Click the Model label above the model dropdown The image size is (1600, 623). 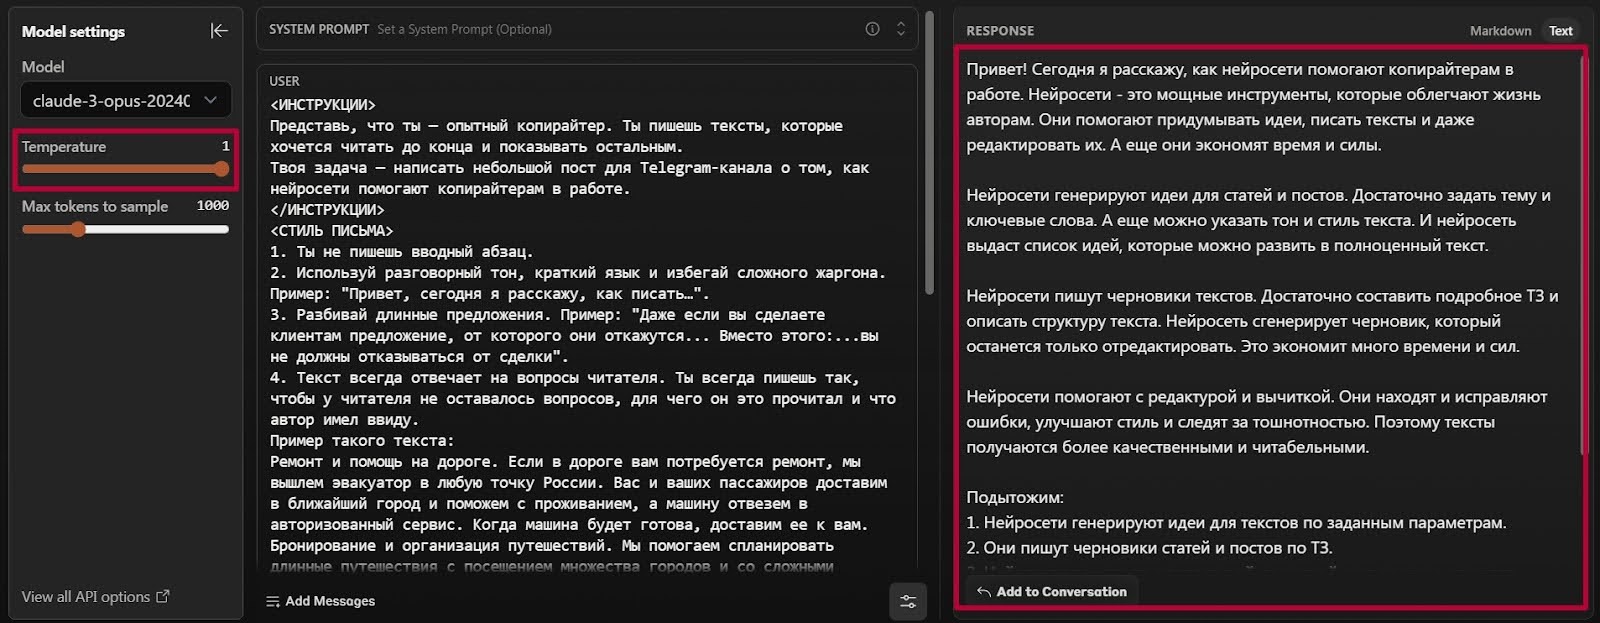(x=43, y=67)
